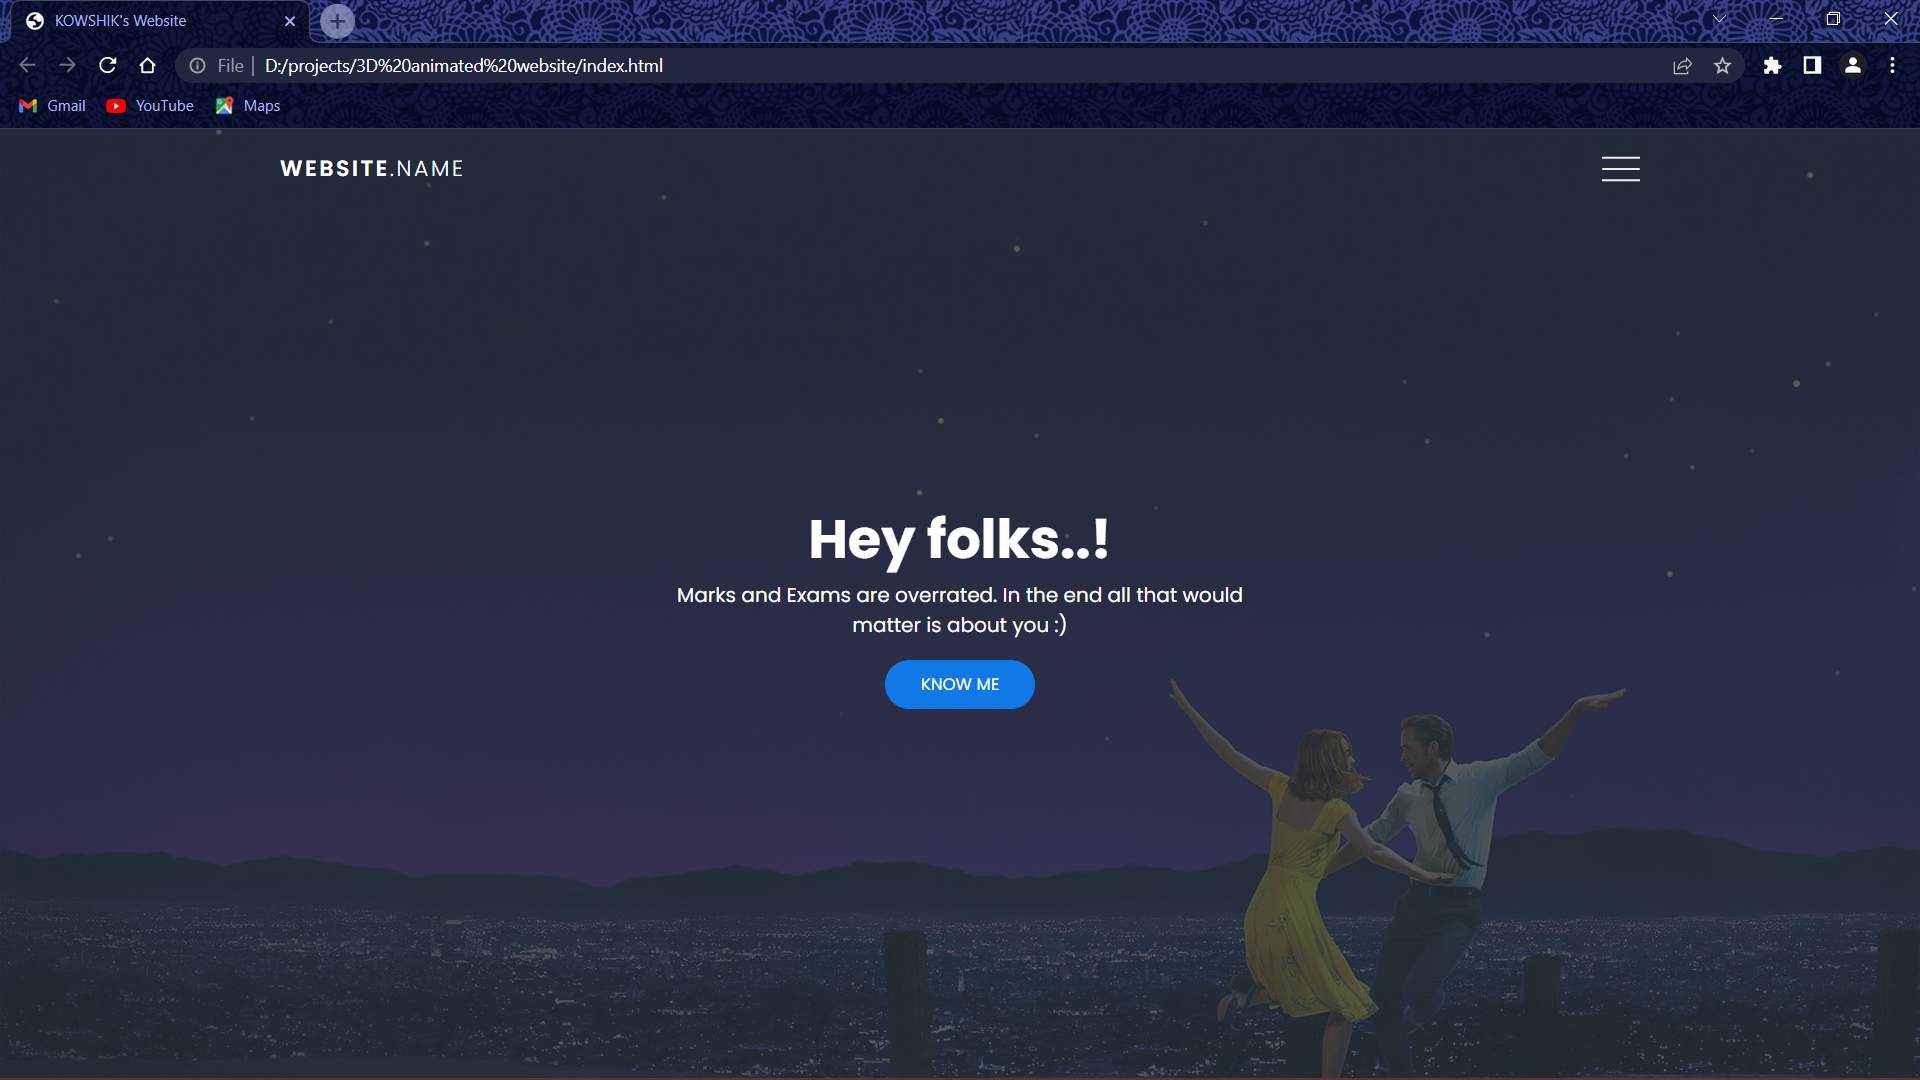This screenshot has height=1080, width=1920.
Task: Expand the search tabs chevron
Action: [1718, 18]
